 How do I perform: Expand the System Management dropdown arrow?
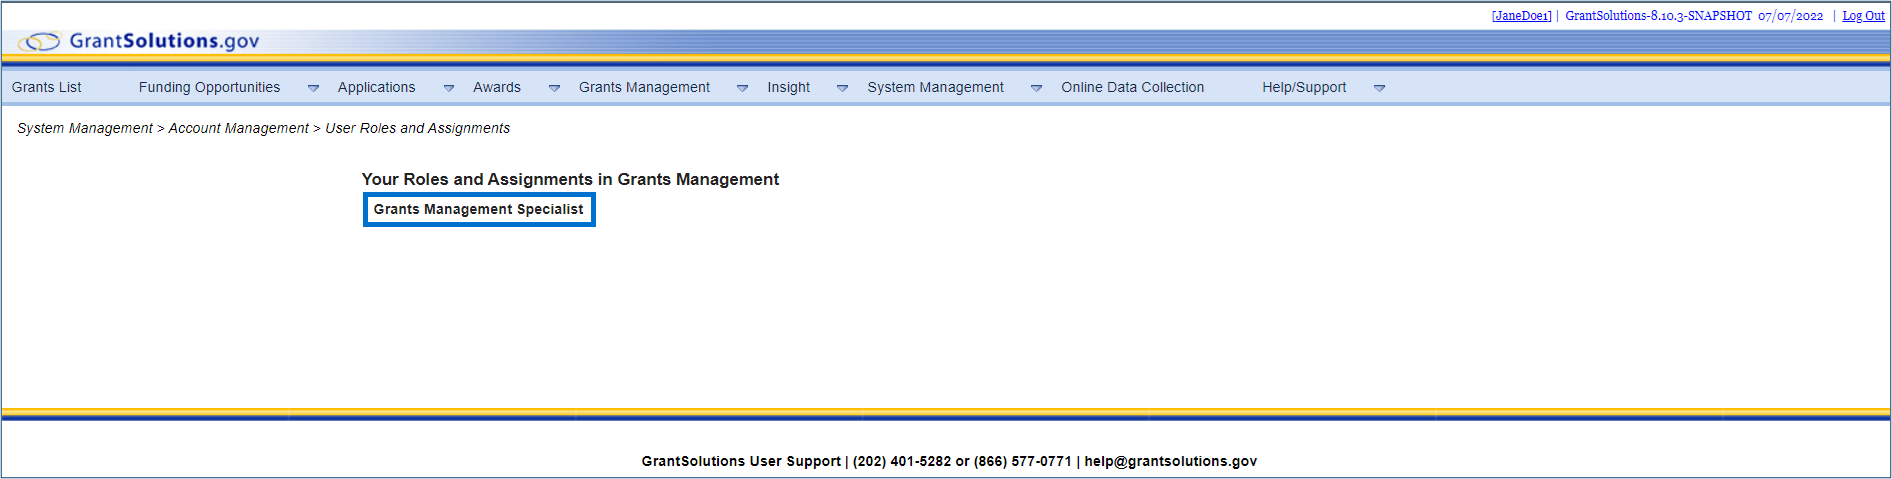(x=1036, y=88)
